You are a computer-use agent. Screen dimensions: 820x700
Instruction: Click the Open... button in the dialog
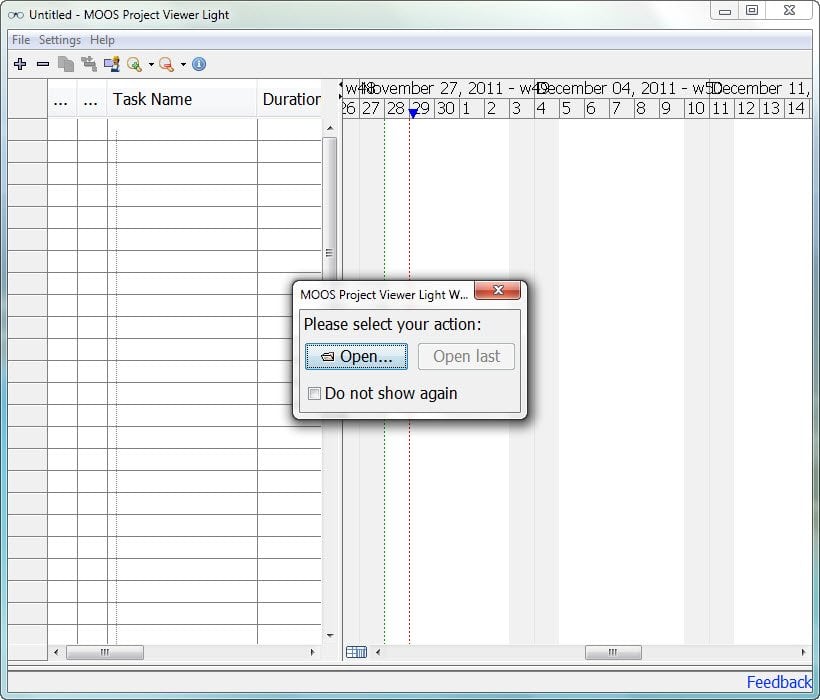[x=356, y=357]
